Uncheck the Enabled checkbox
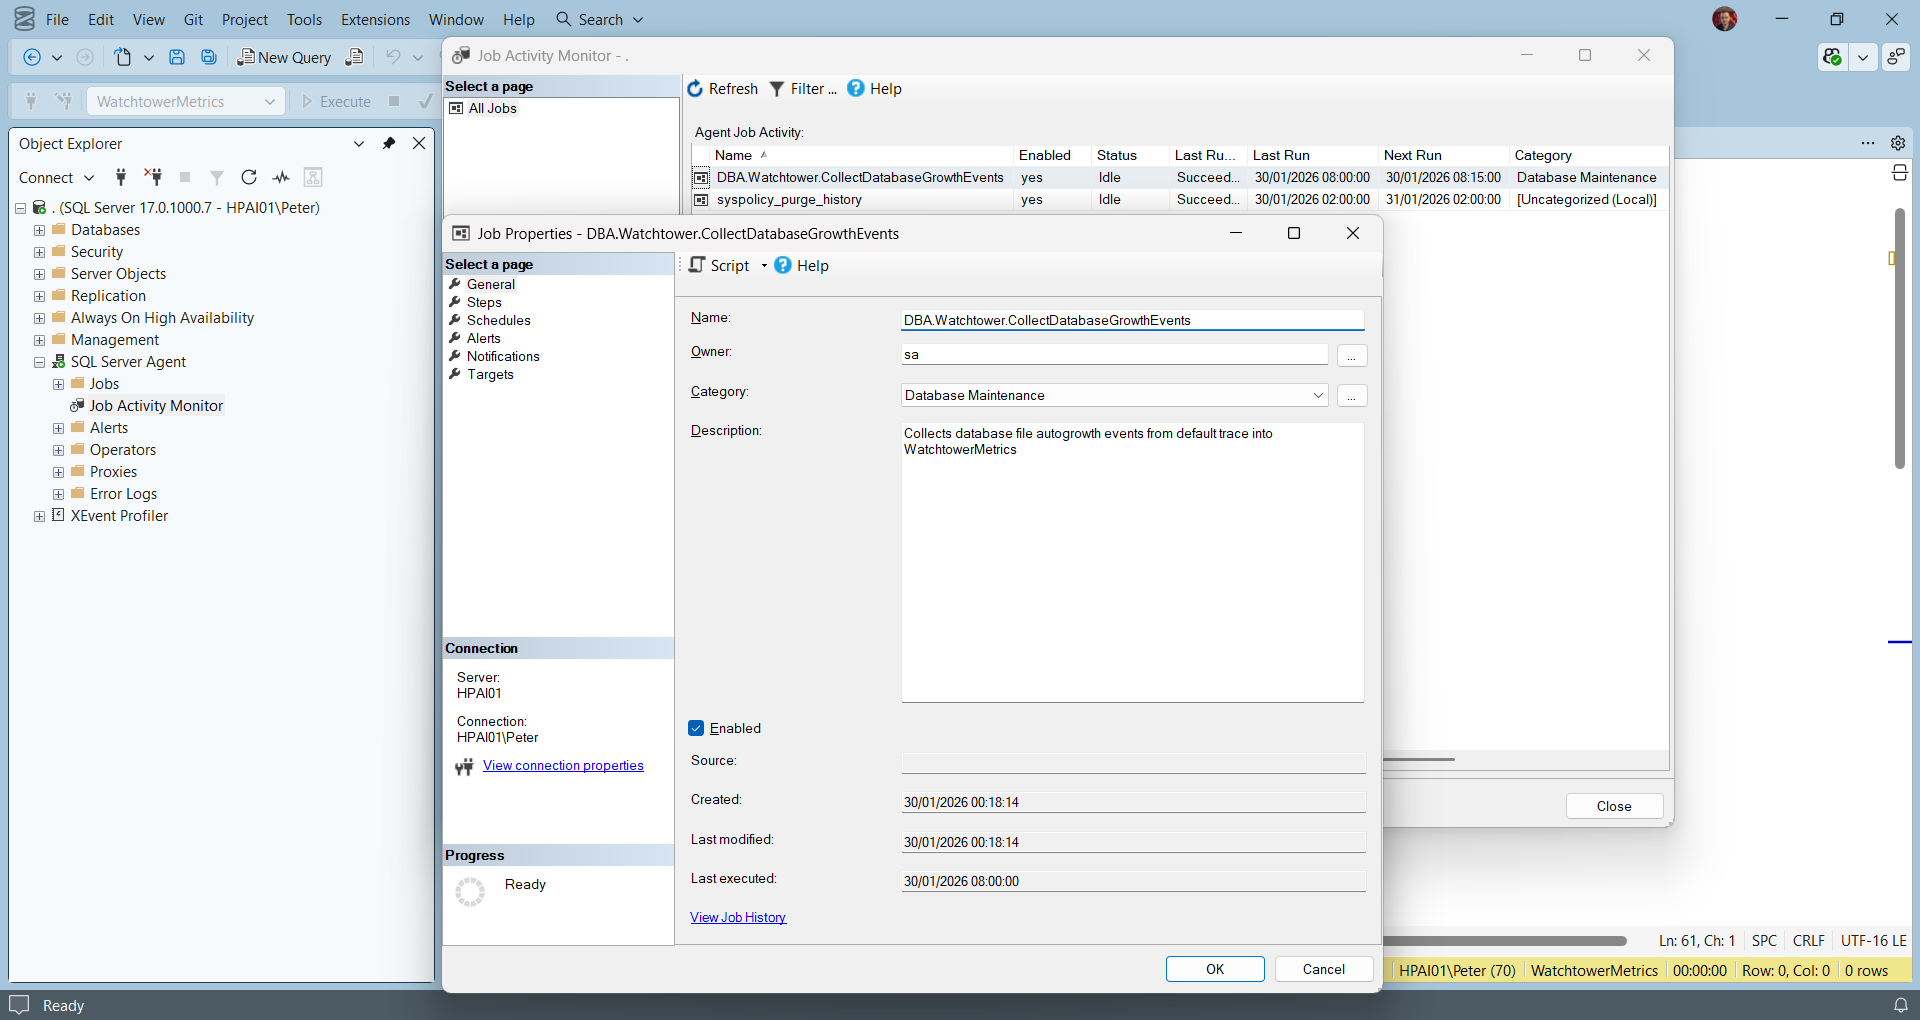 coord(697,728)
